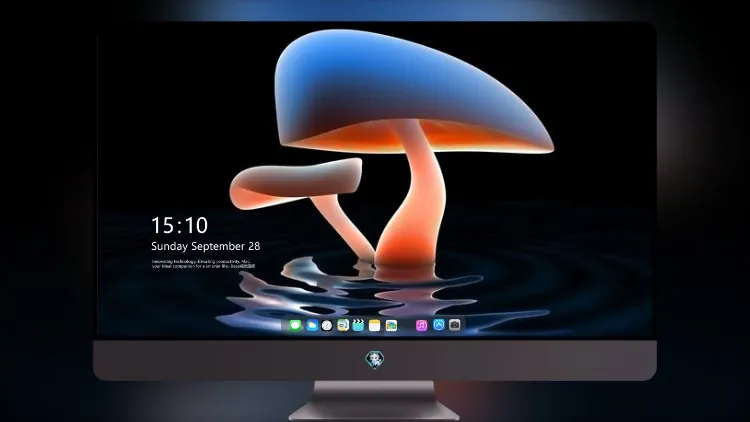
Task: Click the 15:10 clock widget
Action: 179,225
